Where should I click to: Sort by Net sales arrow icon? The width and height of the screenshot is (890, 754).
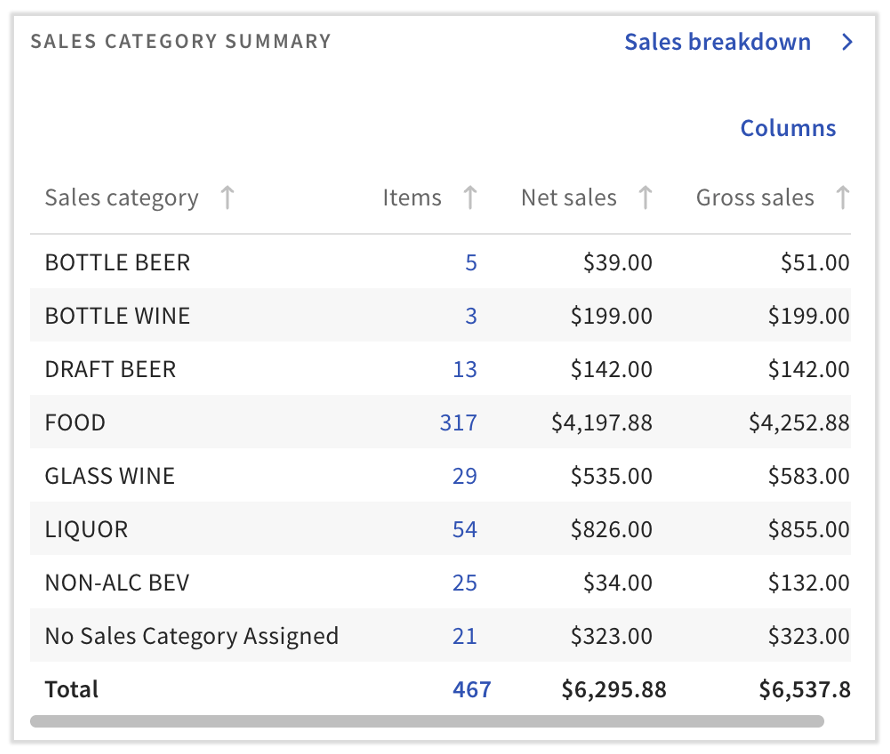645,198
